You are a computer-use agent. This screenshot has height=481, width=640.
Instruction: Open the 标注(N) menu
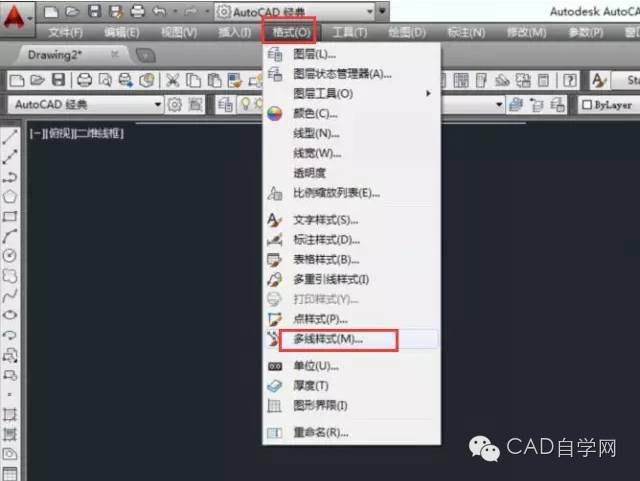point(466,32)
